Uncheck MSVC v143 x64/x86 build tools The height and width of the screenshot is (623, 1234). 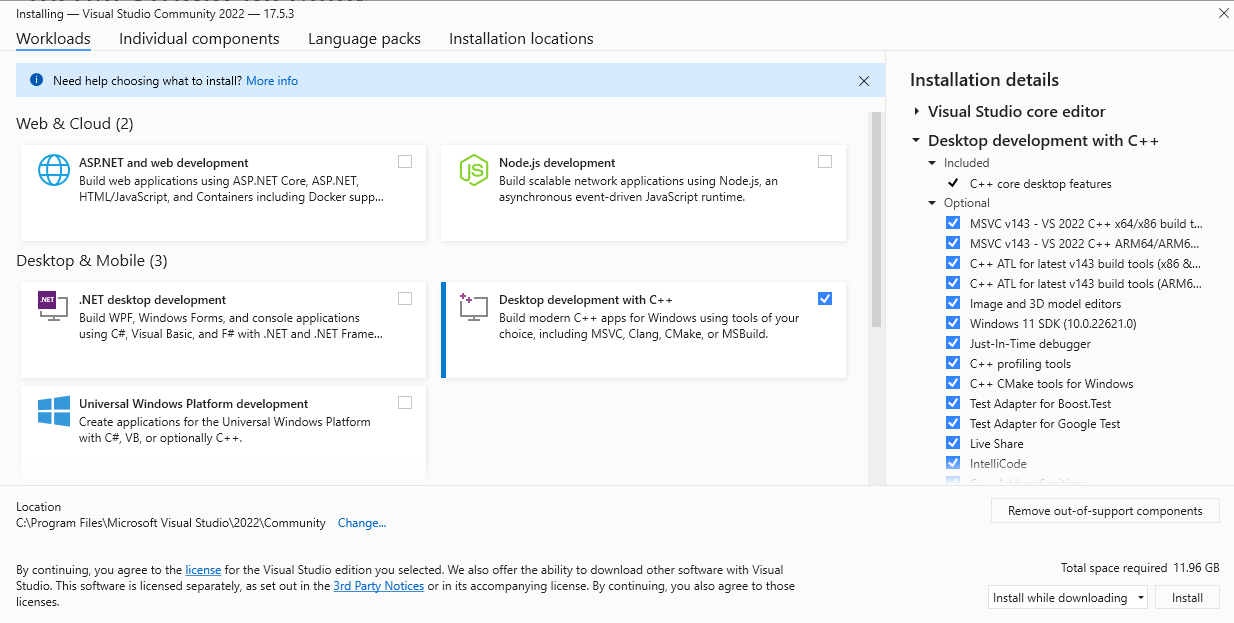pos(953,223)
